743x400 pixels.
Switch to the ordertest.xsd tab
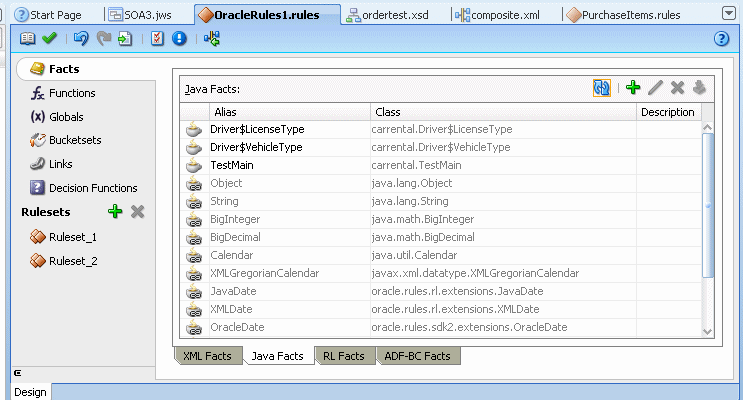387,15
